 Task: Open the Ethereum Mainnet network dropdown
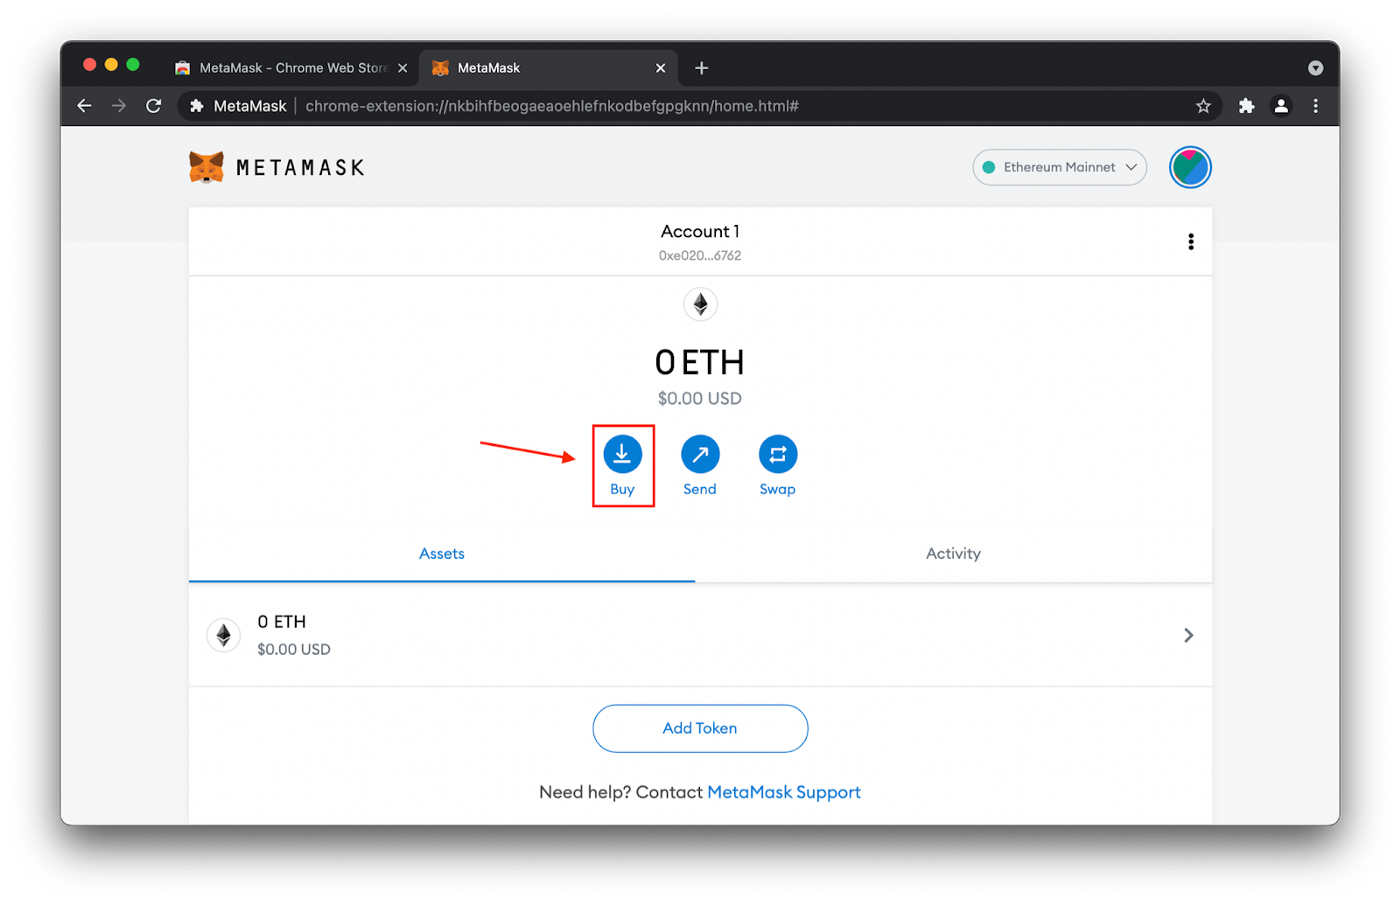click(x=1060, y=167)
